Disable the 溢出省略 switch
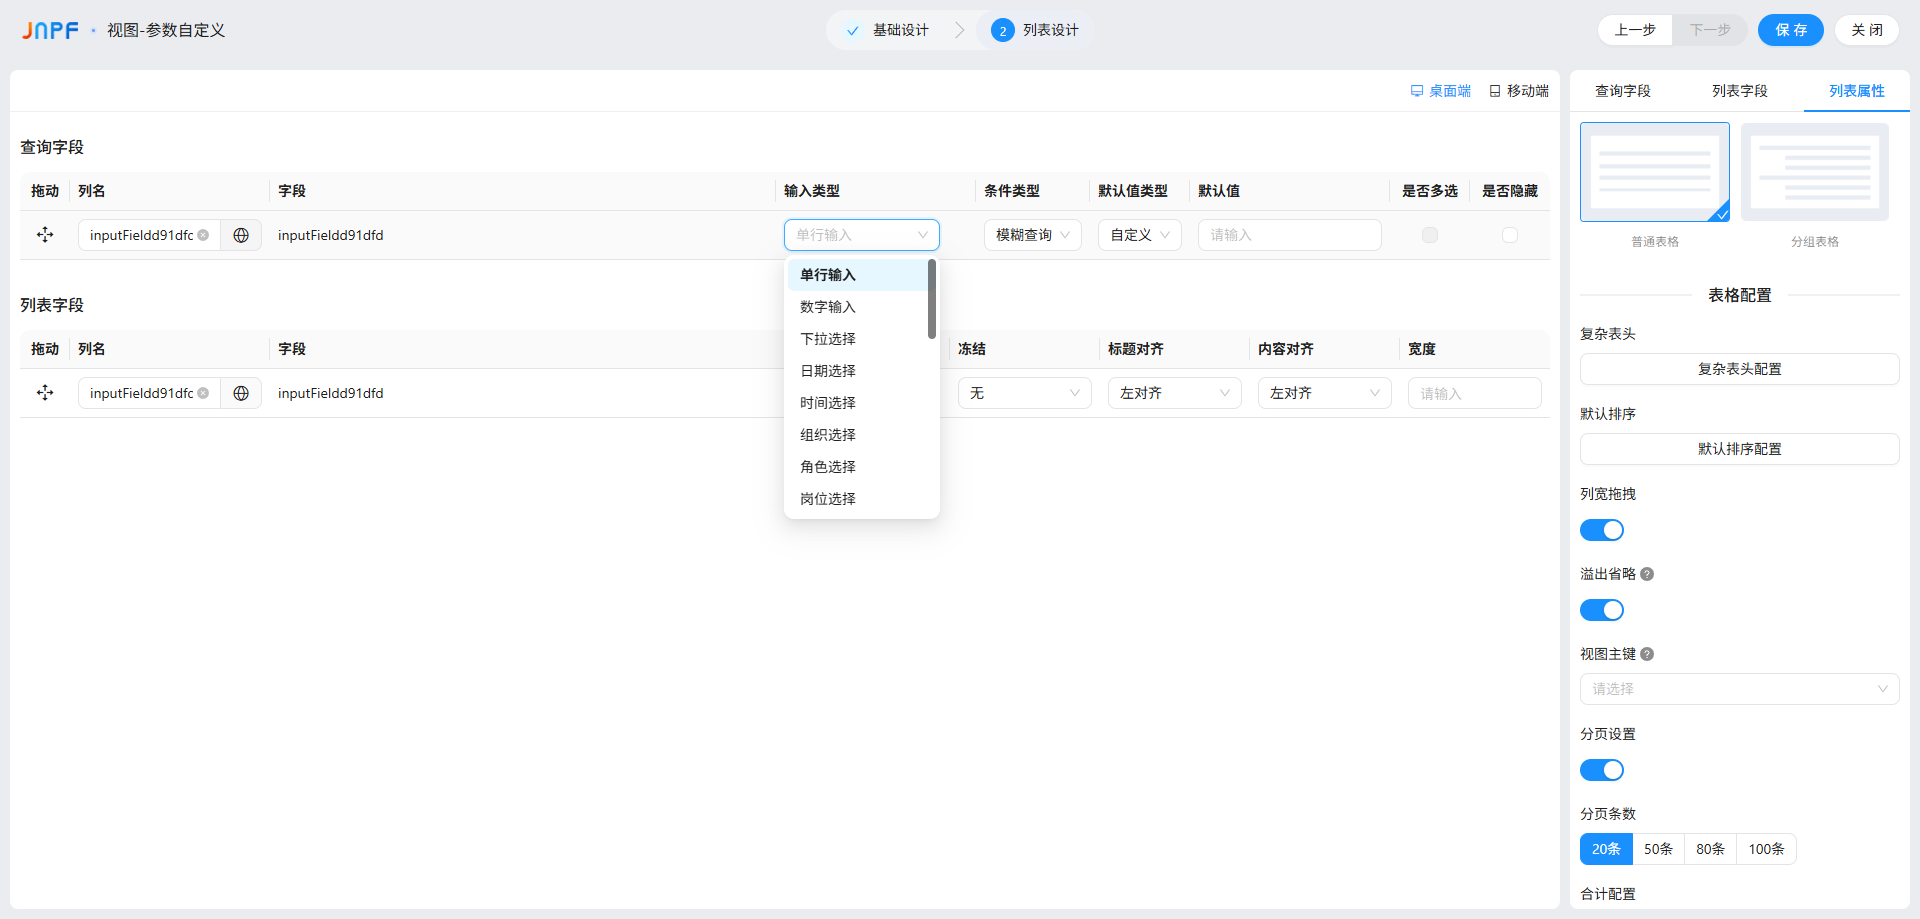 (x=1601, y=610)
